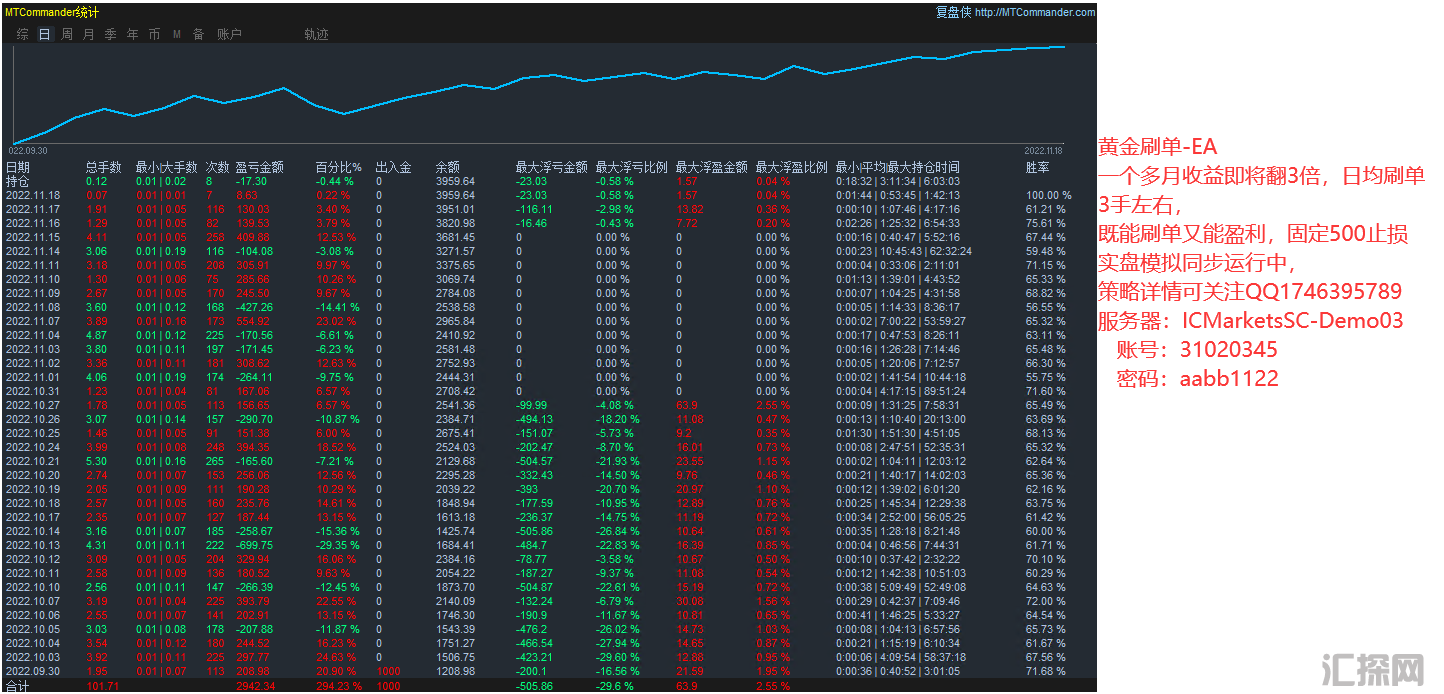1444x694 pixels.
Task: Click the 合计 totals row
Action: click(x=18, y=686)
